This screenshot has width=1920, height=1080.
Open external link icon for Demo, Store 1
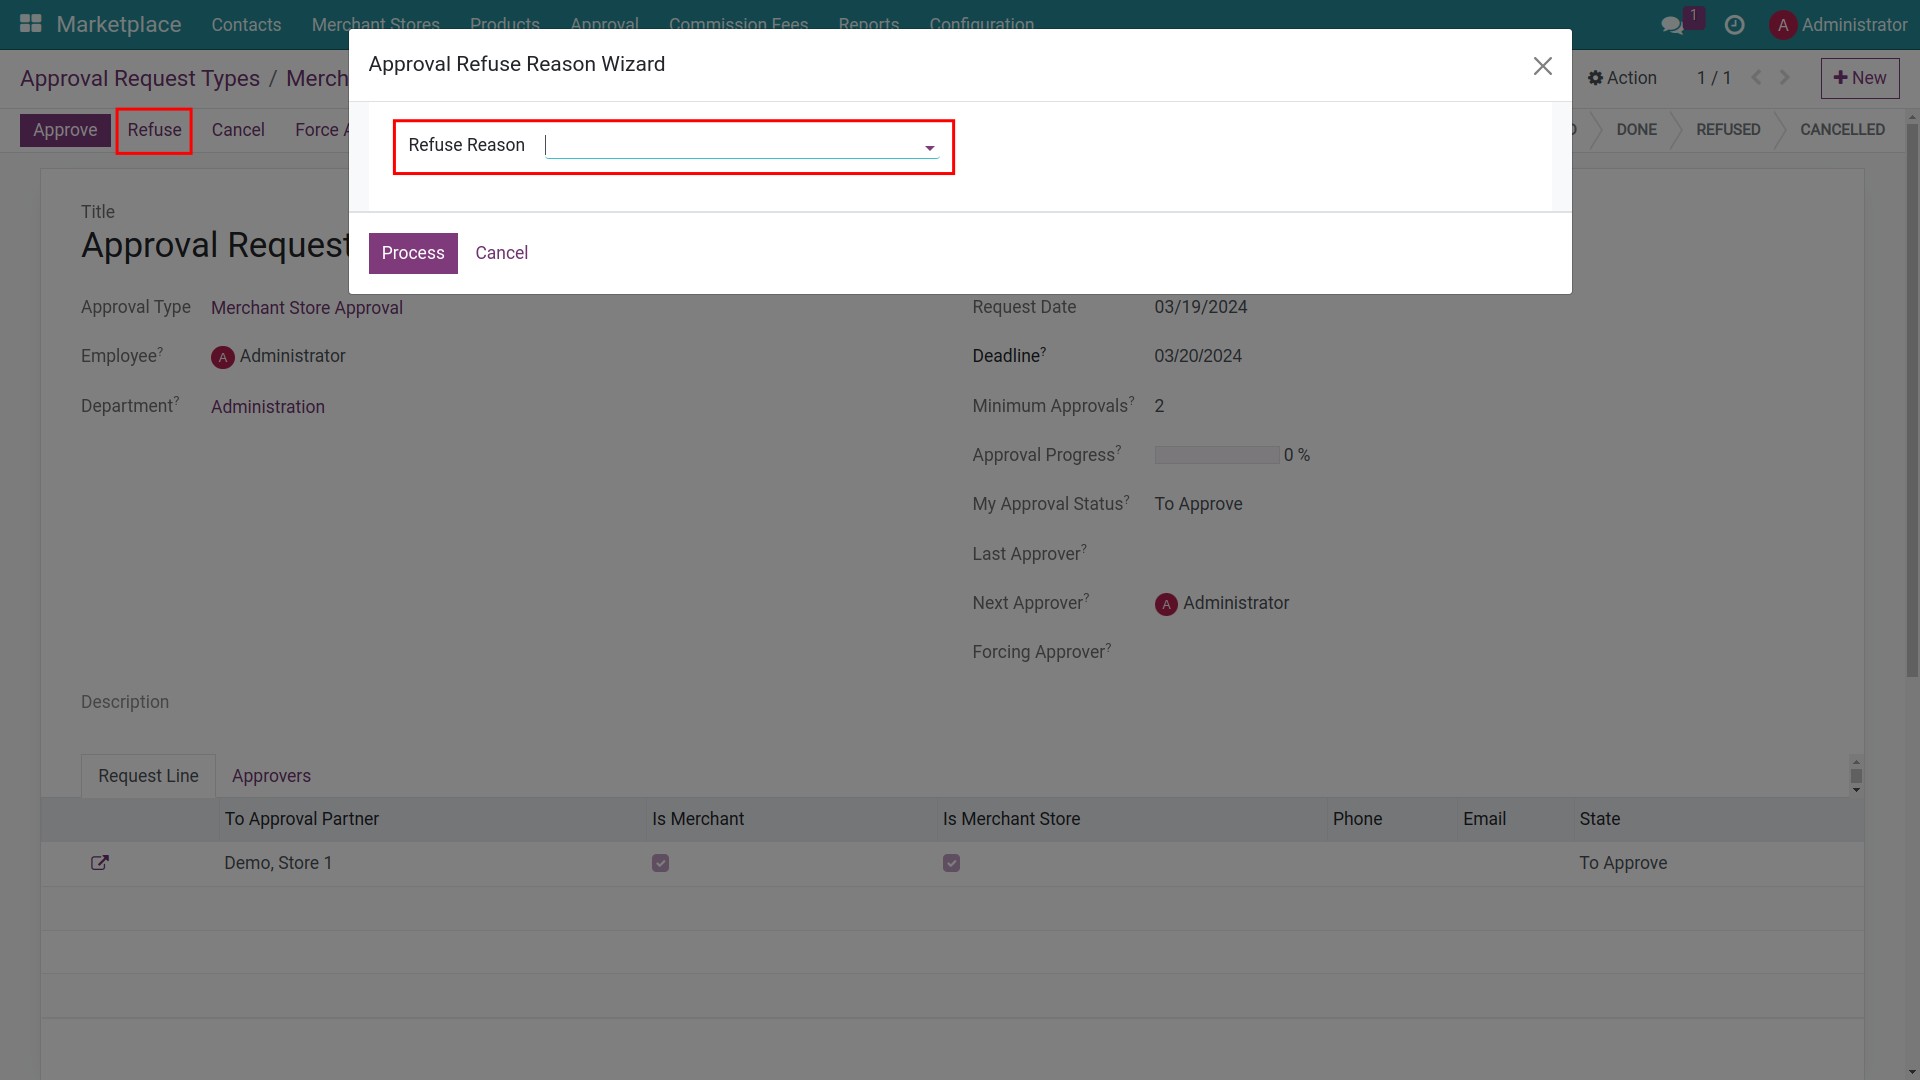(x=100, y=862)
